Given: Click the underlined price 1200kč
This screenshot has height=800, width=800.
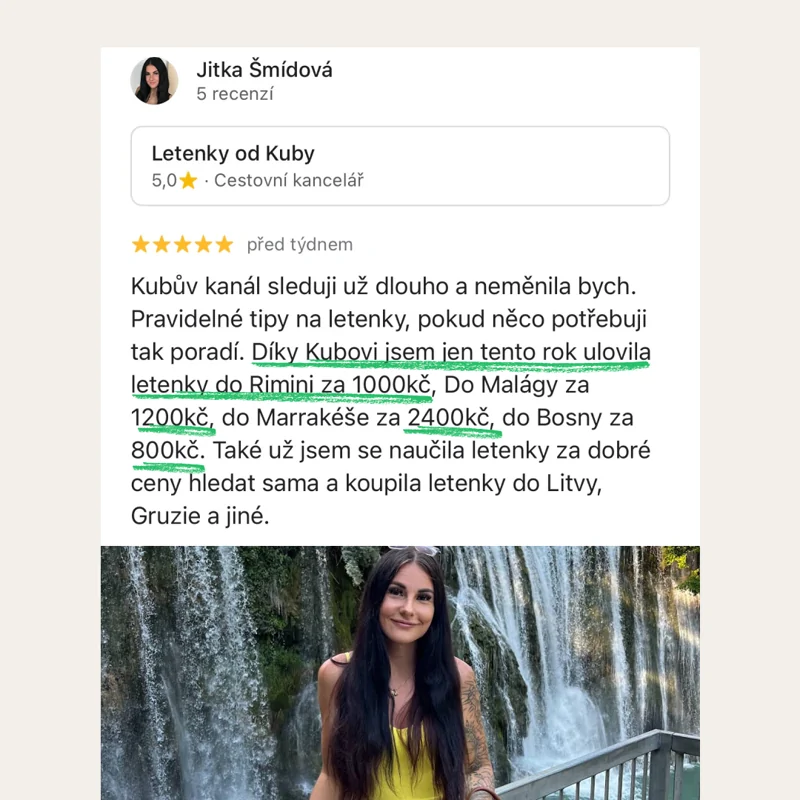Looking at the screenshot, I should tap(171, 417).
